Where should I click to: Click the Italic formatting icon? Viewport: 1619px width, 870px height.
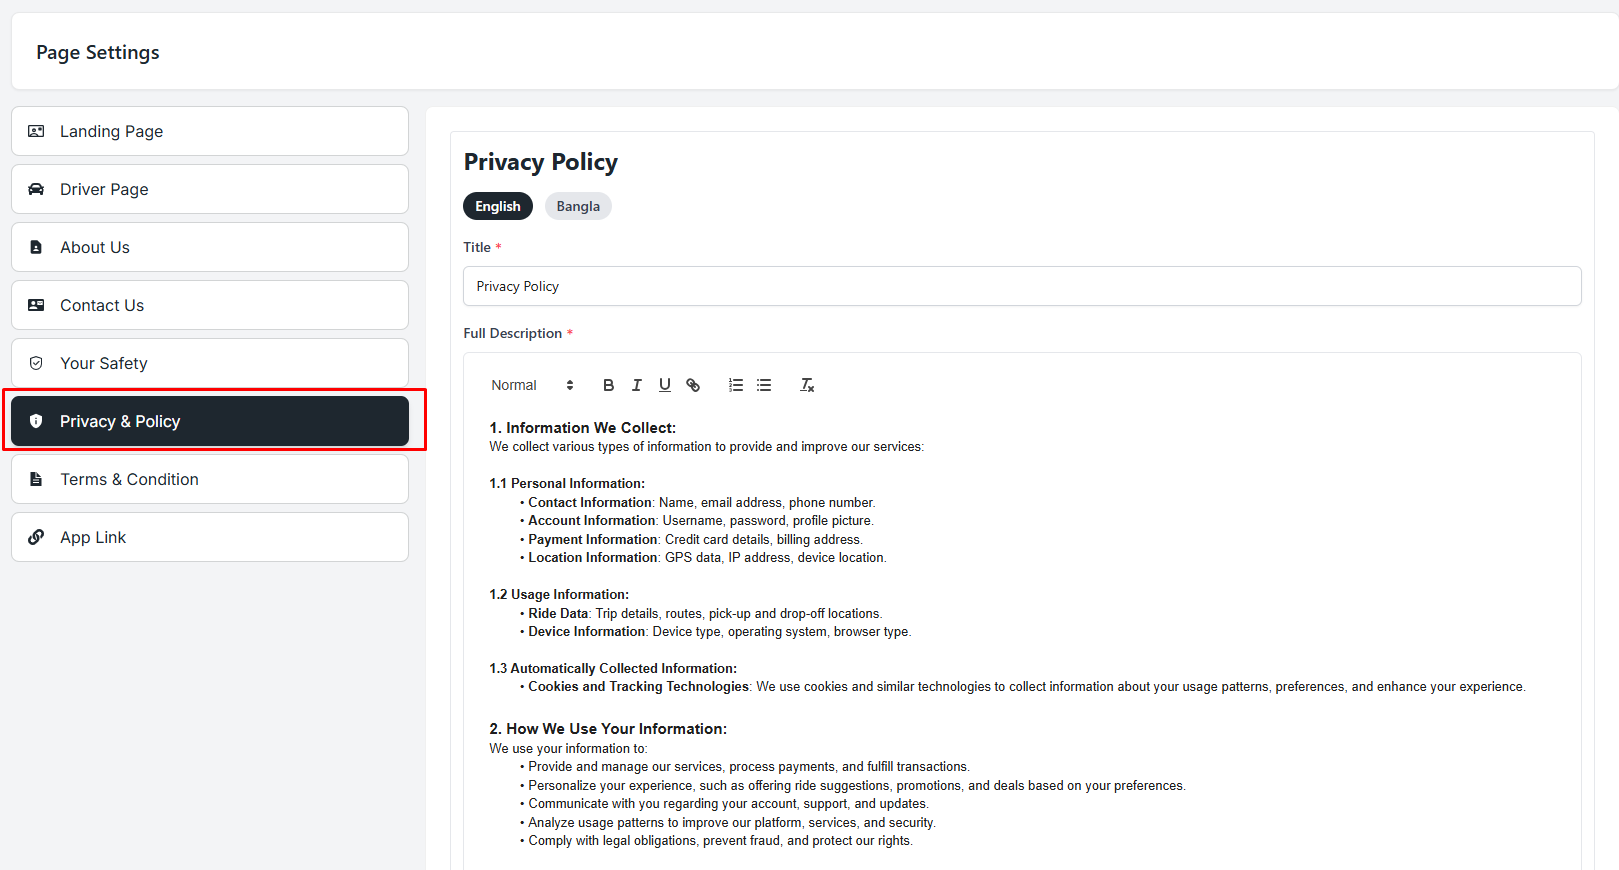click(x=636, y=385)
